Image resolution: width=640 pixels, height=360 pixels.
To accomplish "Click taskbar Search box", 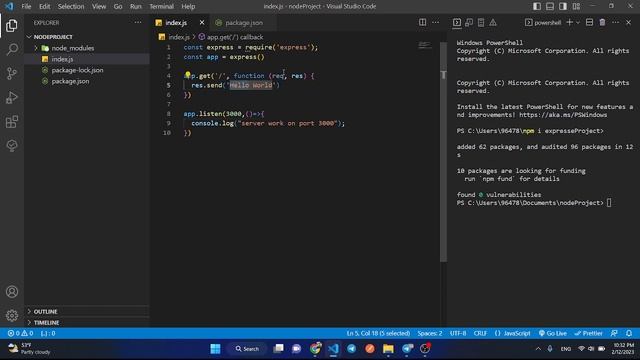I will pyautogui.click(x=247, y=349).
